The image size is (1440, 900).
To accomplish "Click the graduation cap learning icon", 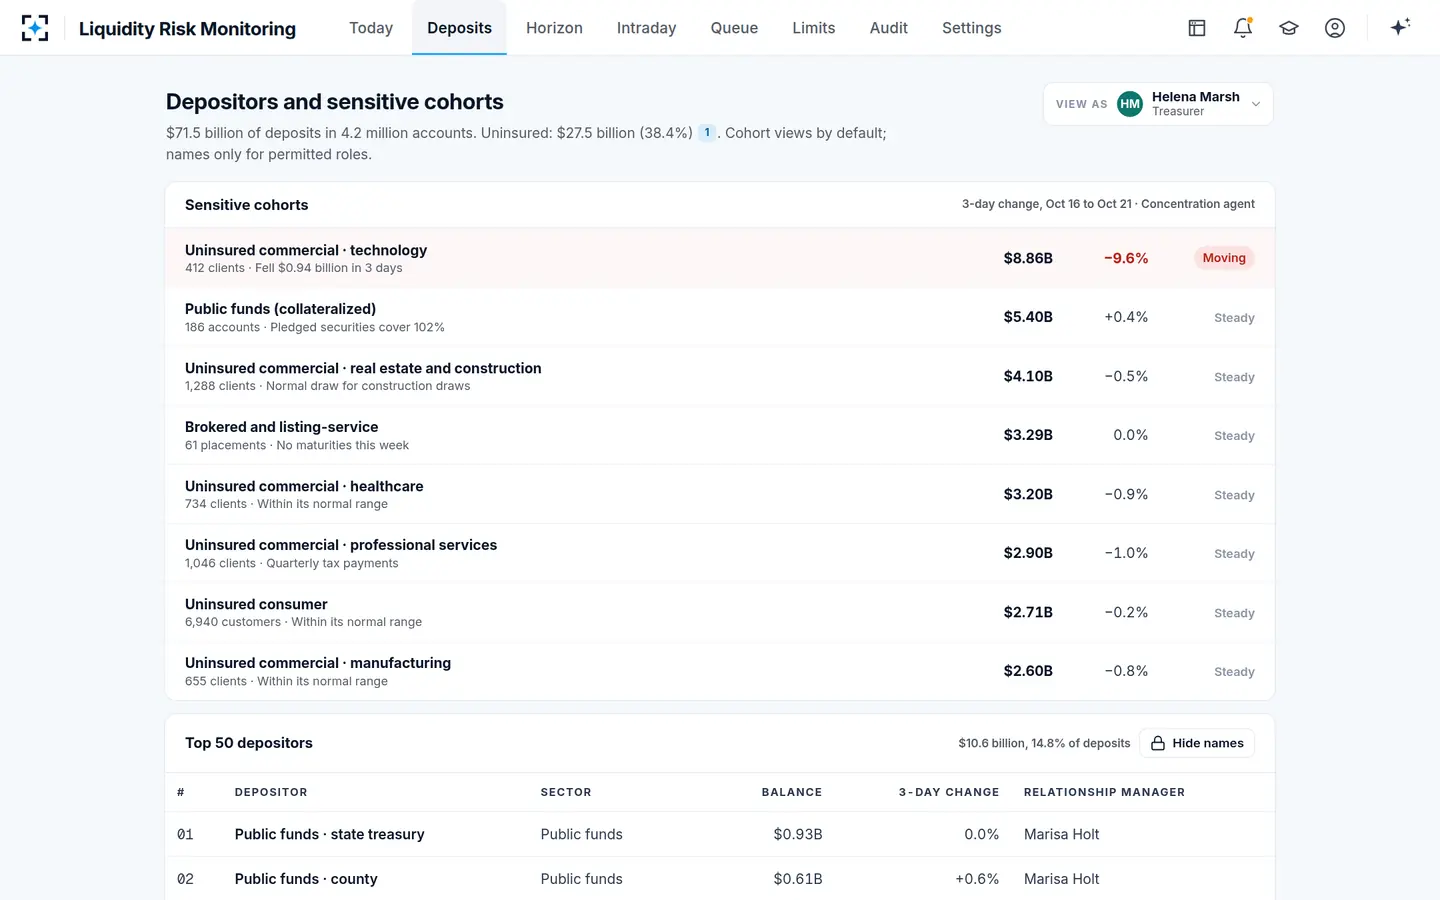I will click(x=1289, y=28).
